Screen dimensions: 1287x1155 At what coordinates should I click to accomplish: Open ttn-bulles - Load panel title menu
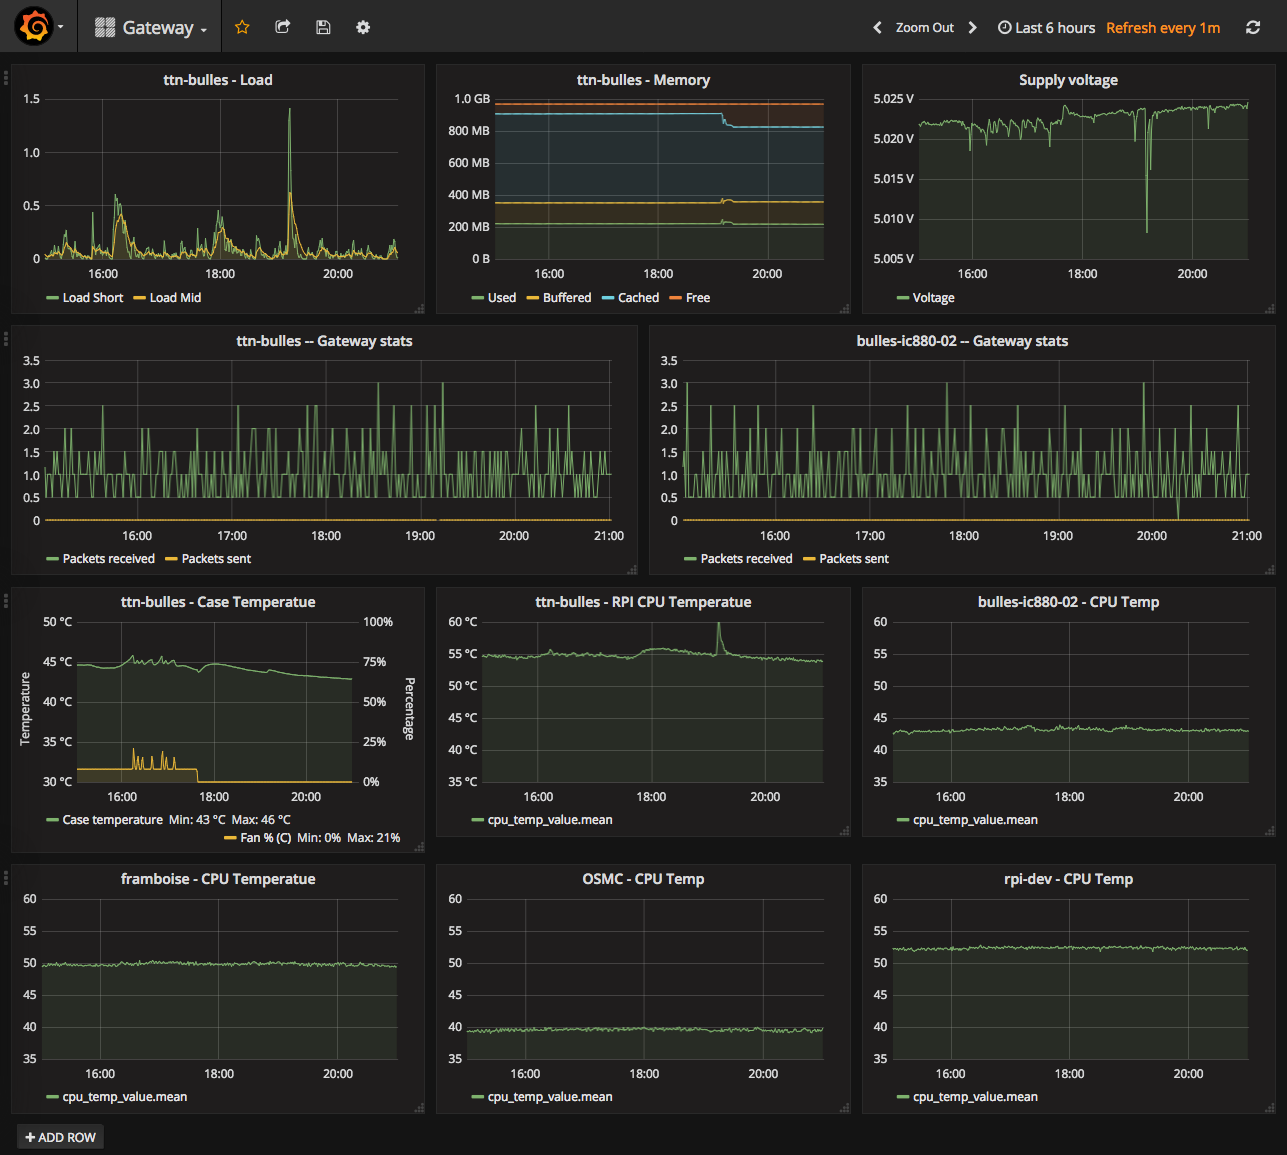coord(218,80)
